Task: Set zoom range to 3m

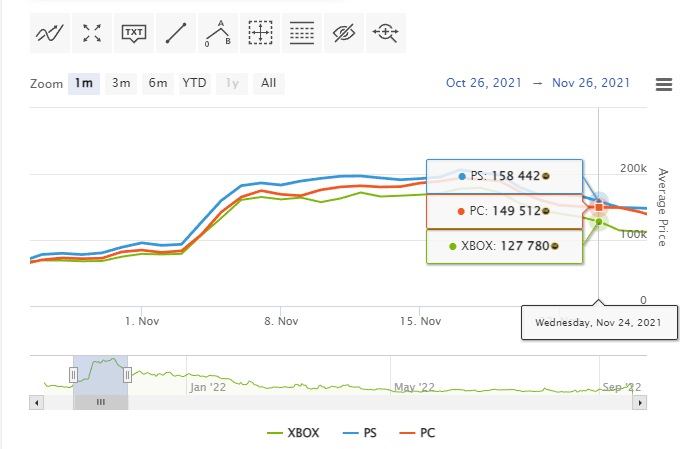Action: click(121, 83)
